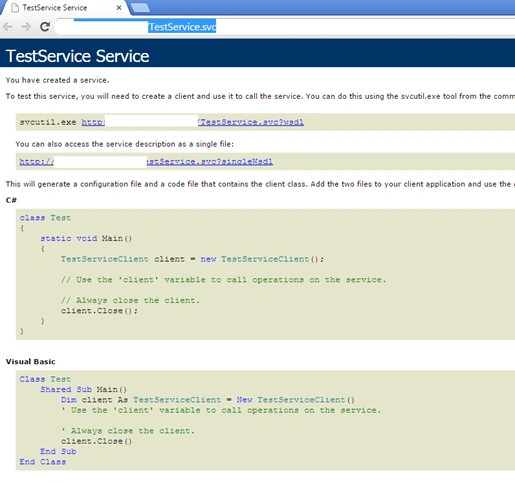Click the Visual Basic section heading
Screen dimensions: 515x483
tap(30, 362)
